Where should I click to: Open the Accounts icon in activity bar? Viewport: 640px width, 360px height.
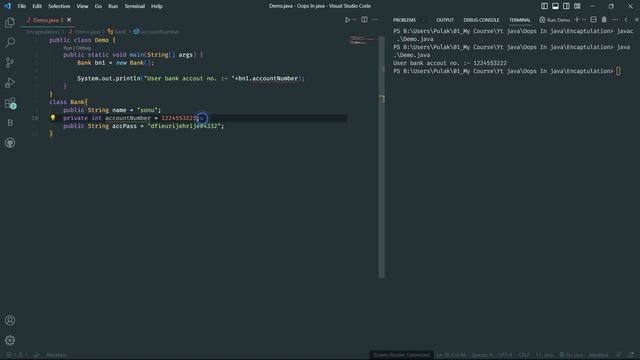(x=10, y=320)
